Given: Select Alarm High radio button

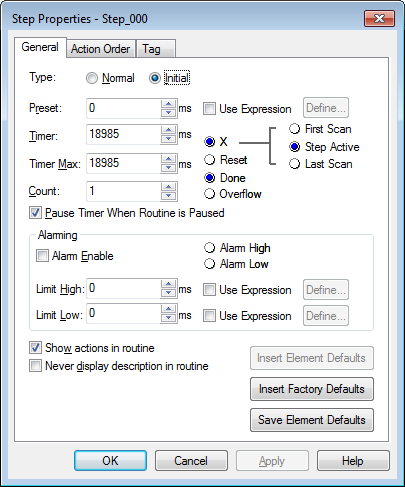Looking at the screenshot, I should [x=209, y=248].
